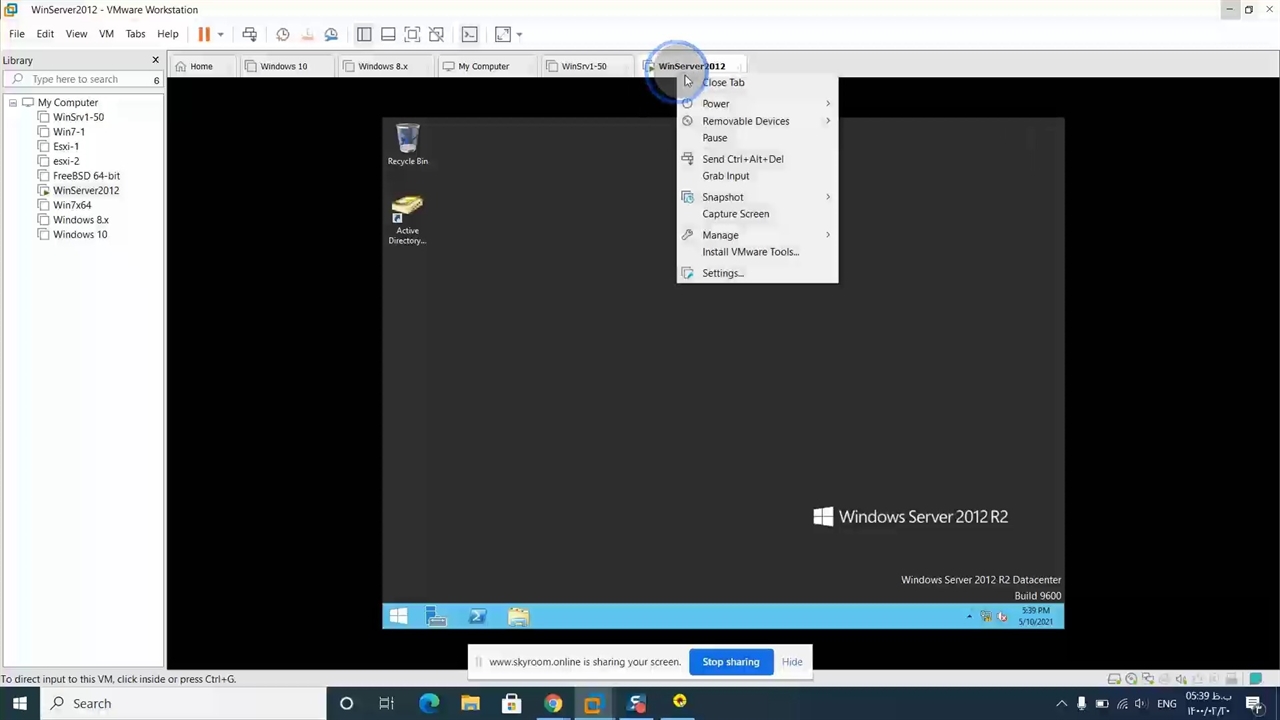
Task: Take a snapshot using the toolbar clock icon
Action: [x=283, y=34]
